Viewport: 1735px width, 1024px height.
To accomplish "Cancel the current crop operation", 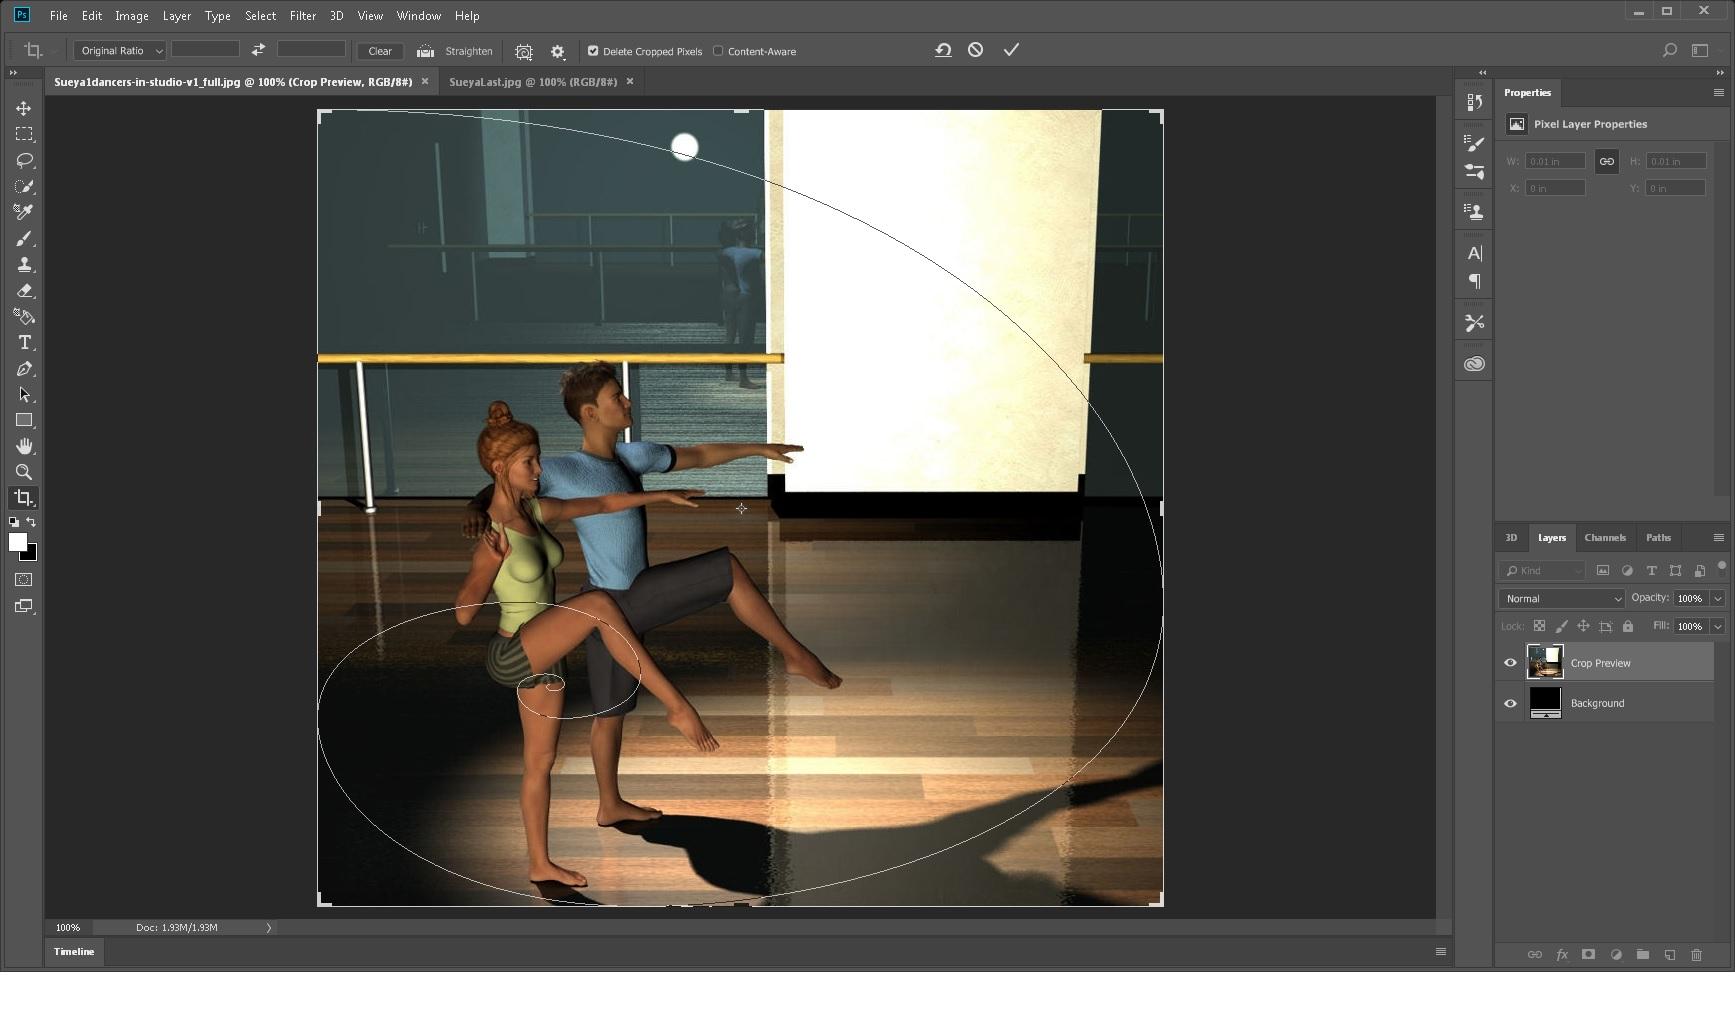I will (x=975, y=50).
